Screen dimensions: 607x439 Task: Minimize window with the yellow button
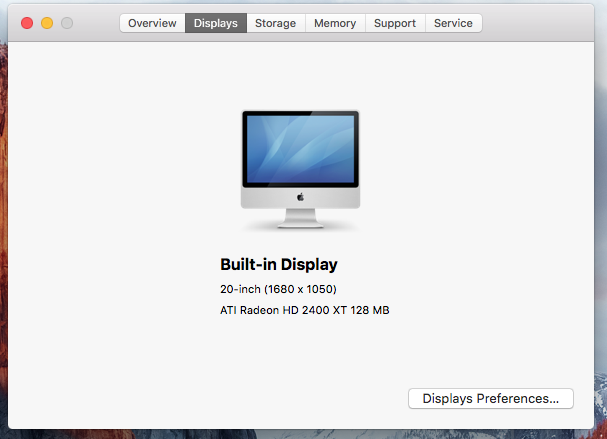(x=47, y=23)
